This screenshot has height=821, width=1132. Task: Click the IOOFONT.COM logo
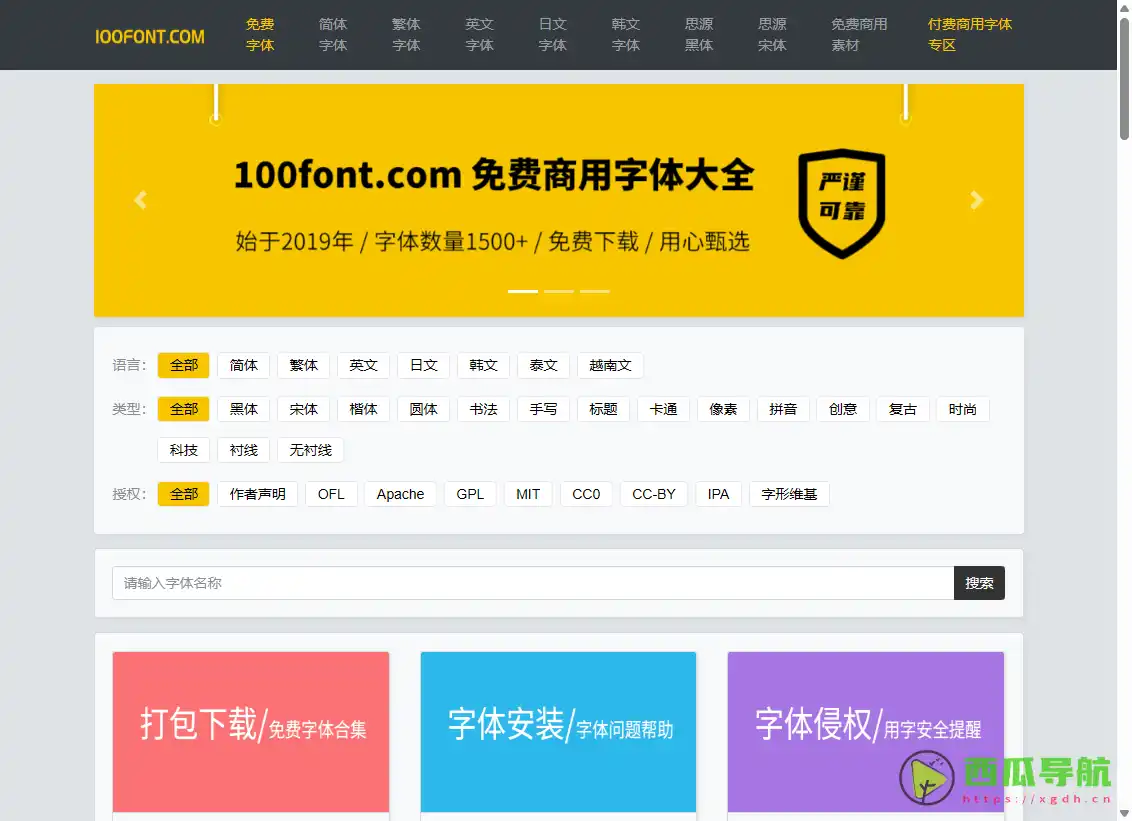point(149,35)
